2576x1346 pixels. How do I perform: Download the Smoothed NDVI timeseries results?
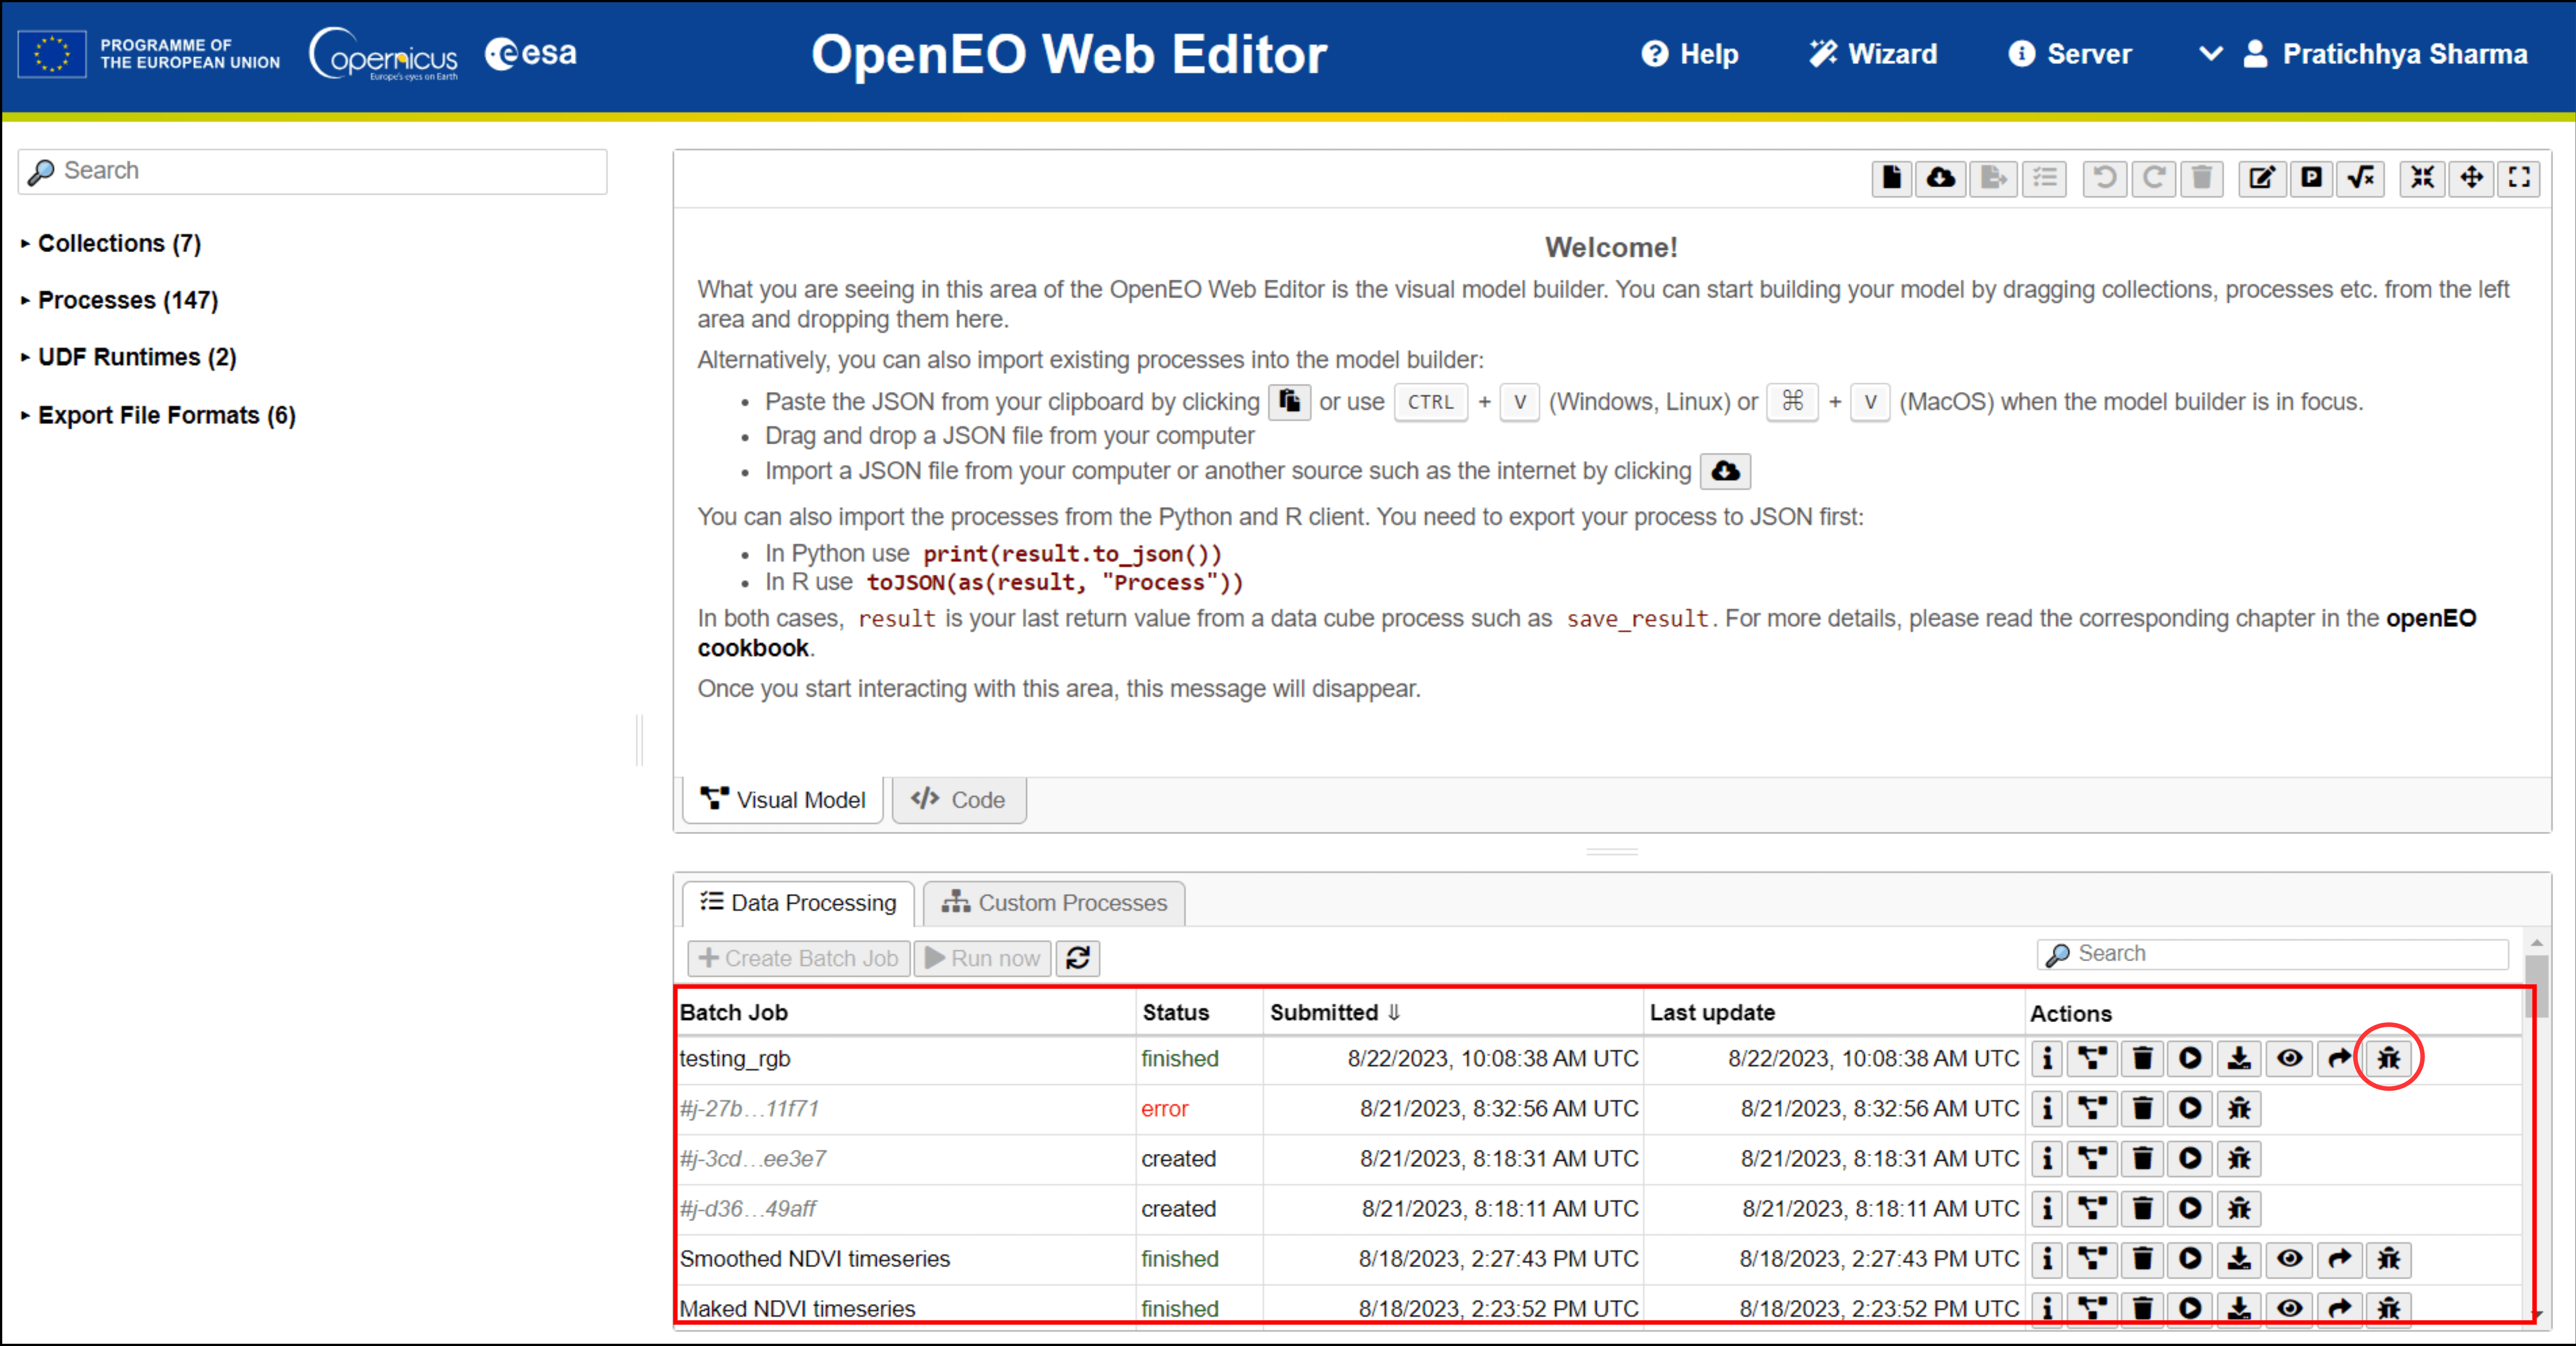[x=2239, y=1258]
